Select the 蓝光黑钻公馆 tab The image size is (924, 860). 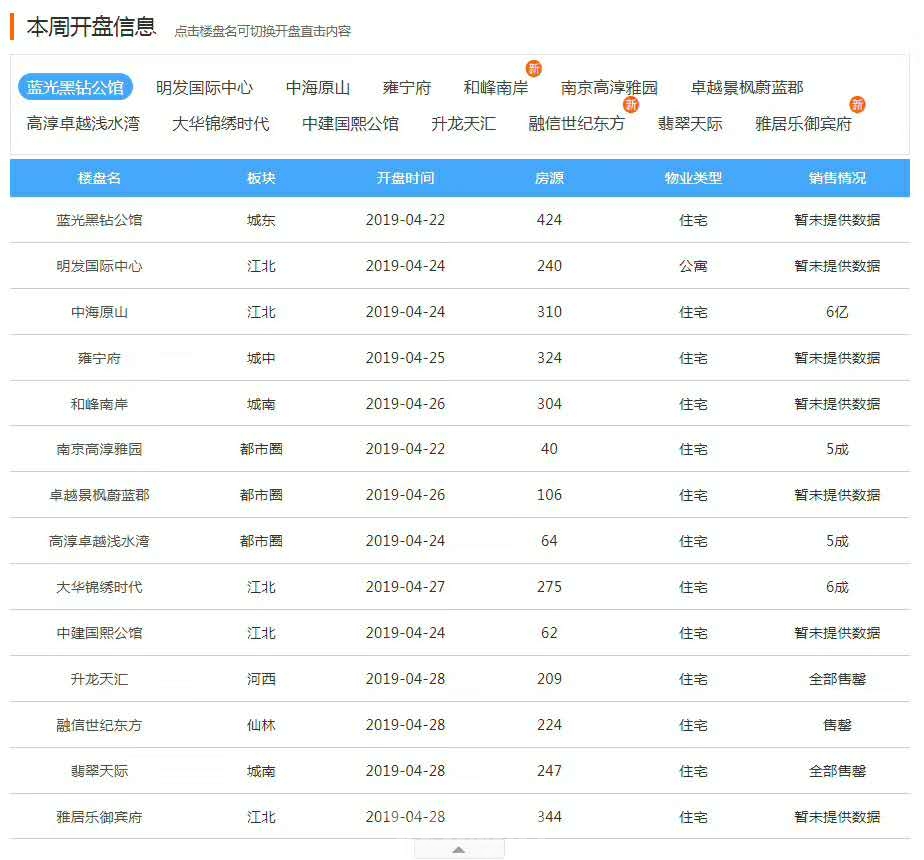[x=75, y=87]
